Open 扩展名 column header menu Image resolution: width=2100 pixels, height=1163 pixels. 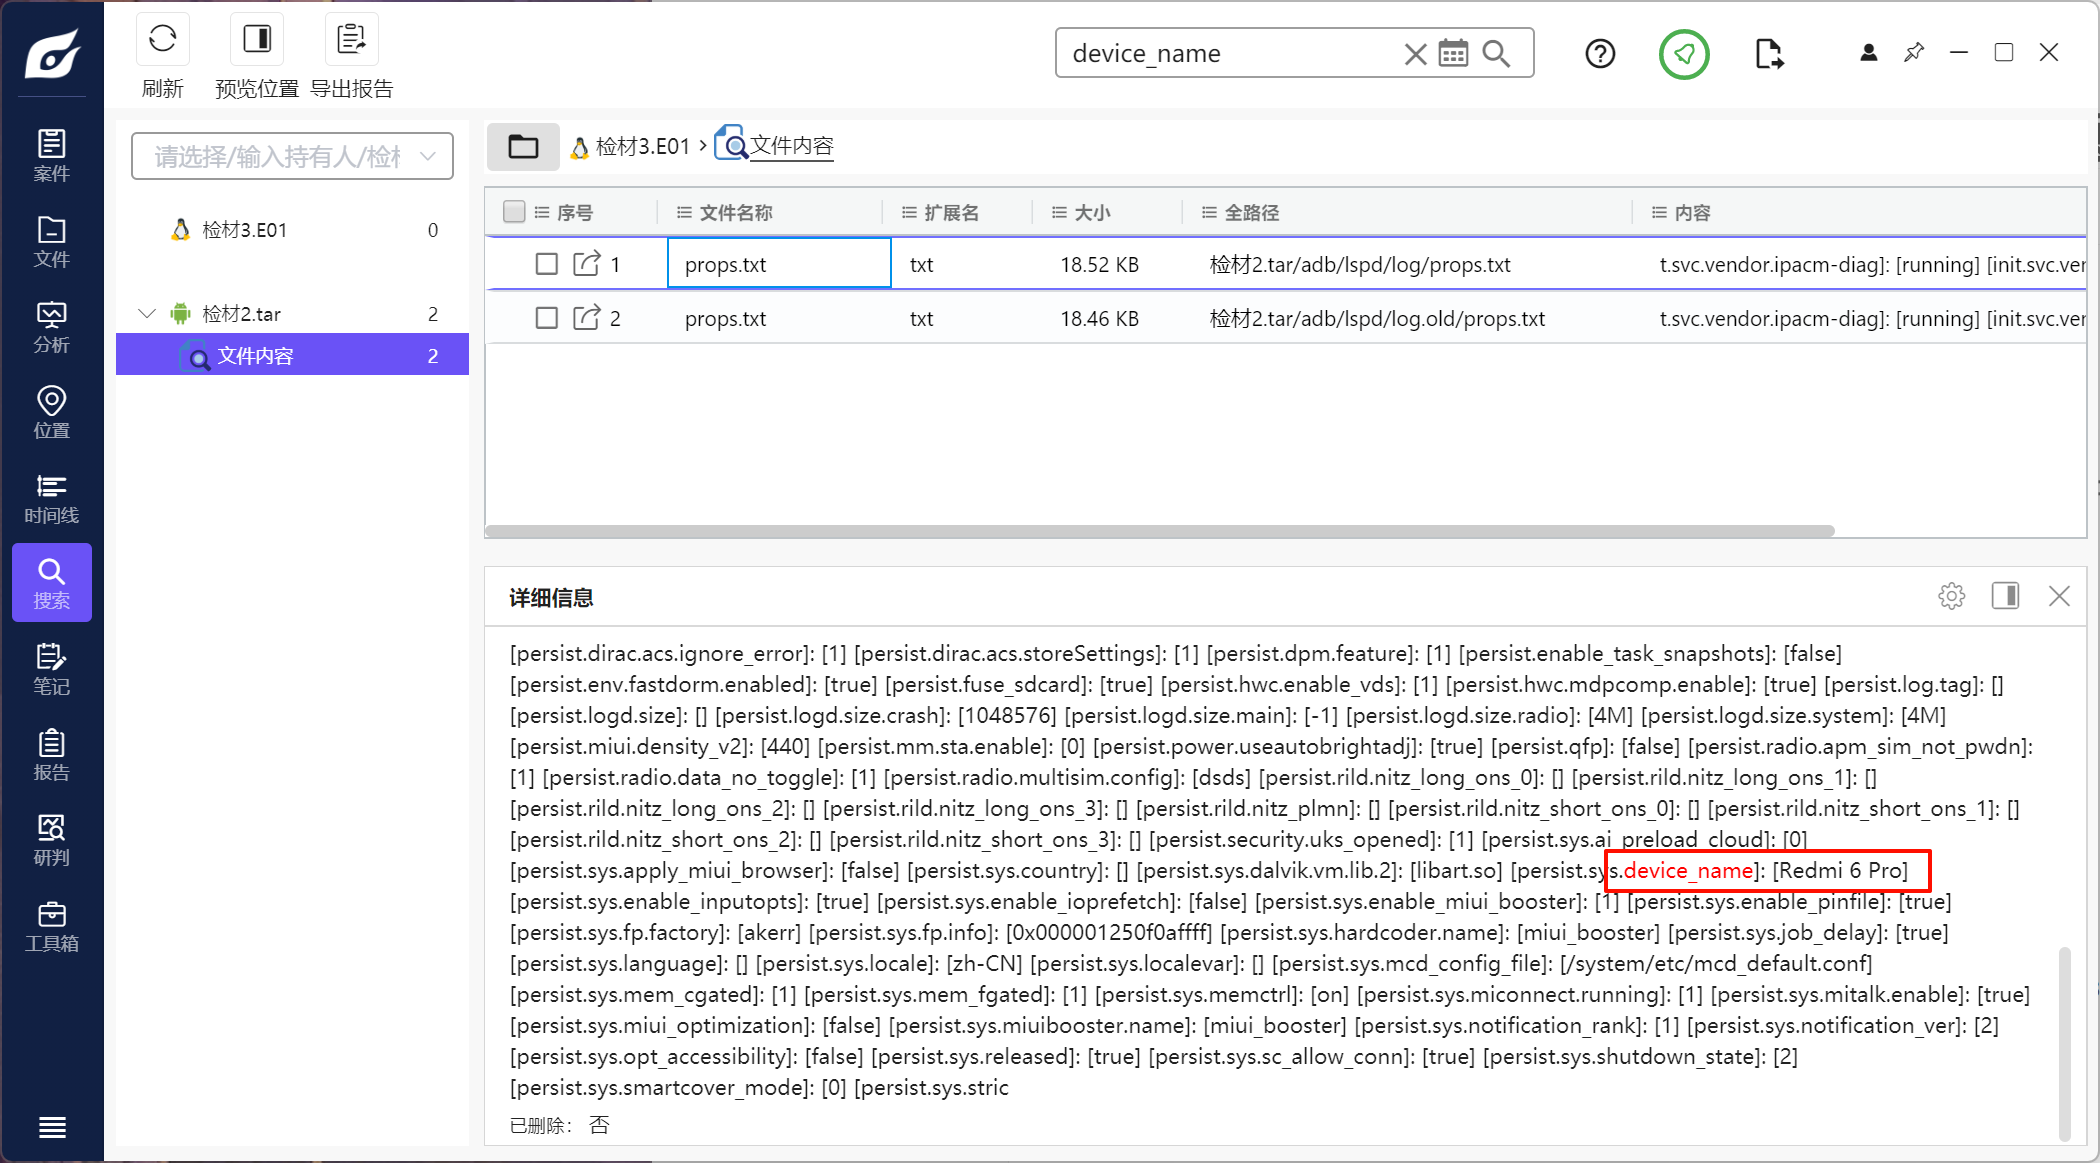point(909,212)
